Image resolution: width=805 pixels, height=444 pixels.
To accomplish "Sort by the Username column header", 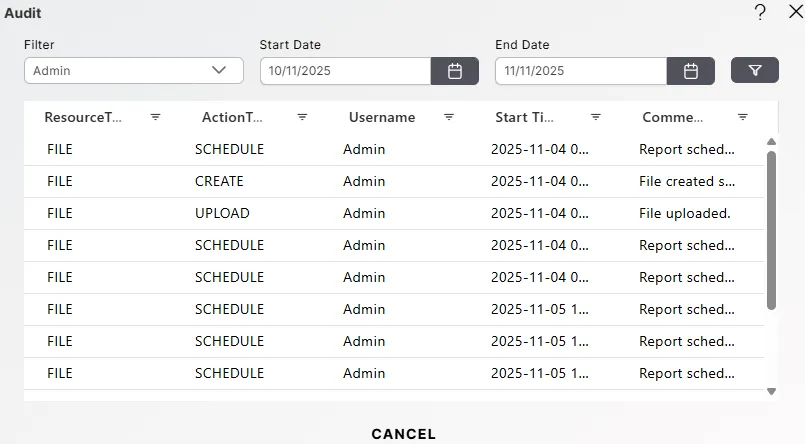I will [382, 117].
